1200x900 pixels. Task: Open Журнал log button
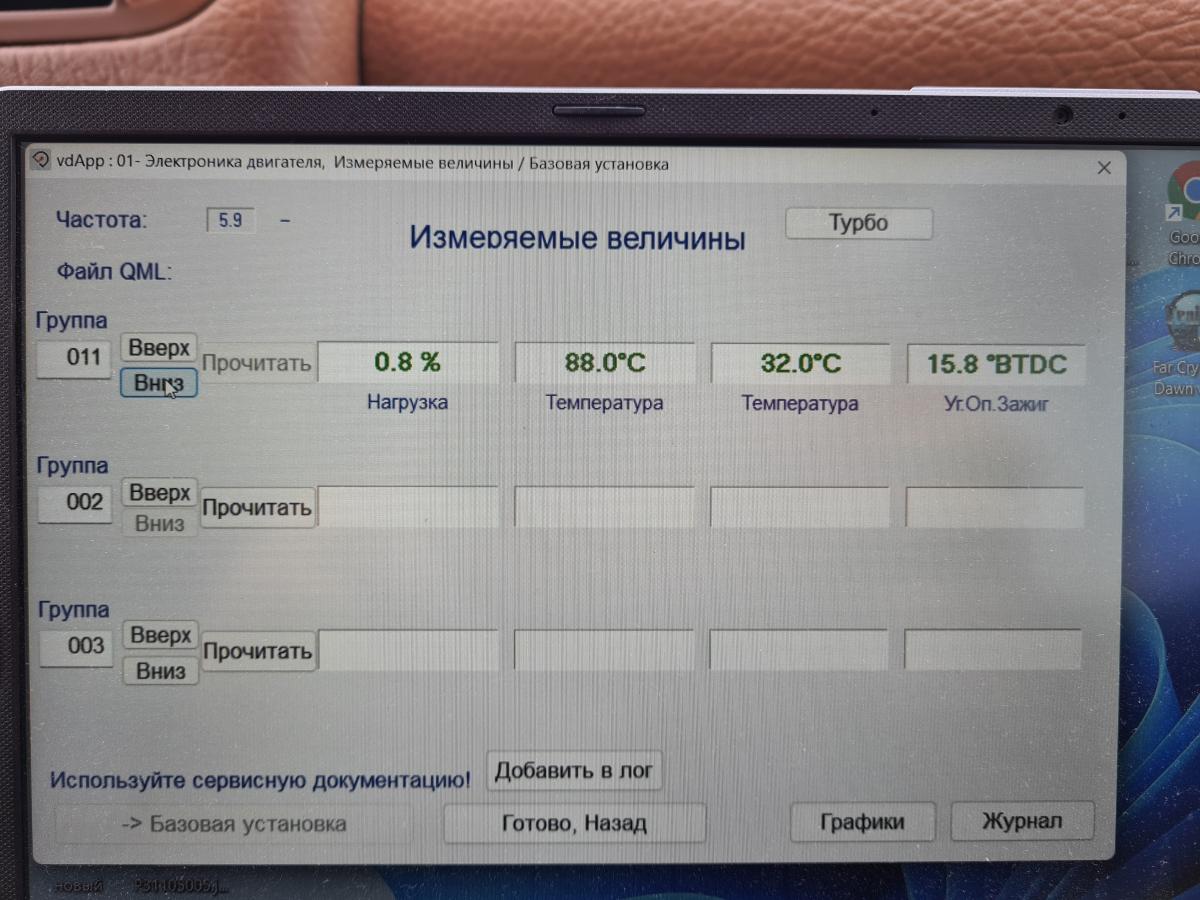[1021, 822]
